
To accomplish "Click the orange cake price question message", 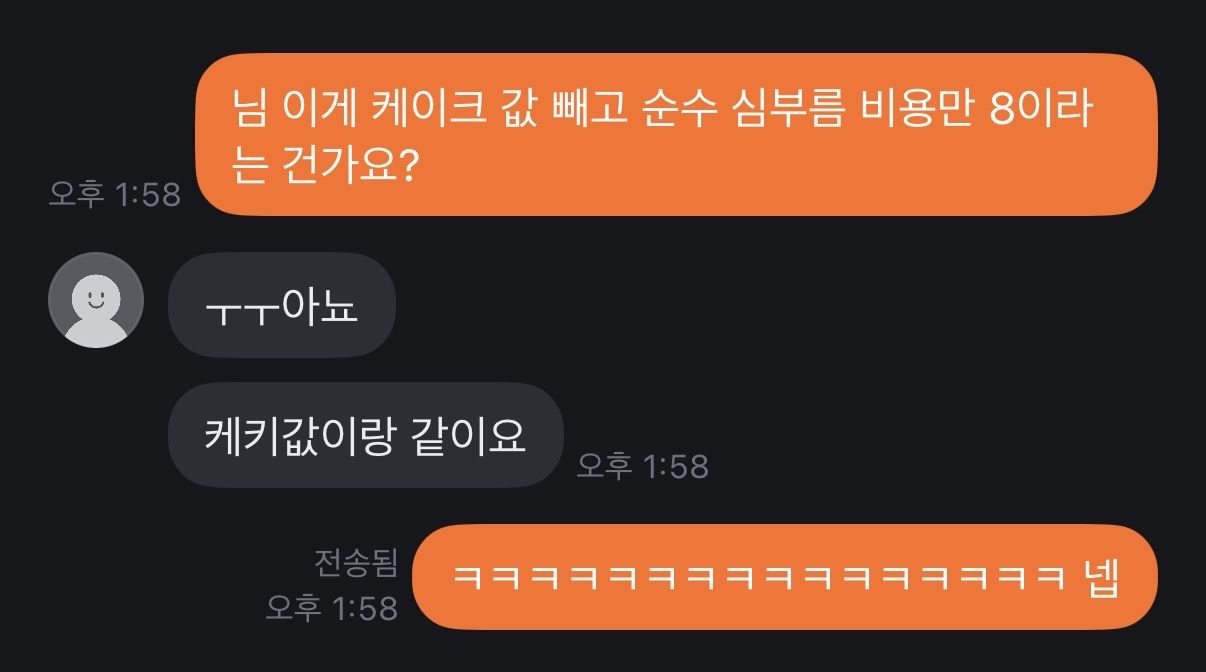I will tap(676, 134).
